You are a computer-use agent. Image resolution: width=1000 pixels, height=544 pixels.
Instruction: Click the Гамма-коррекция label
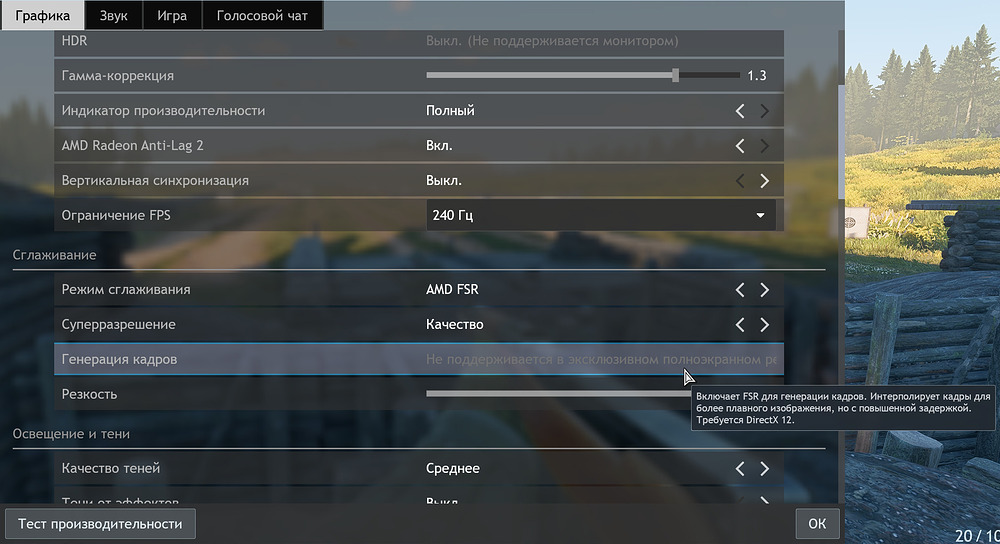117,76
